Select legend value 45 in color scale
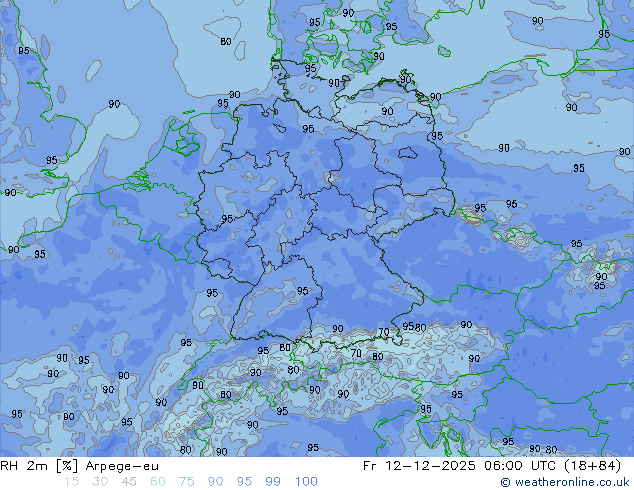Screen dimensions: 634x490 tap(129, 482)
